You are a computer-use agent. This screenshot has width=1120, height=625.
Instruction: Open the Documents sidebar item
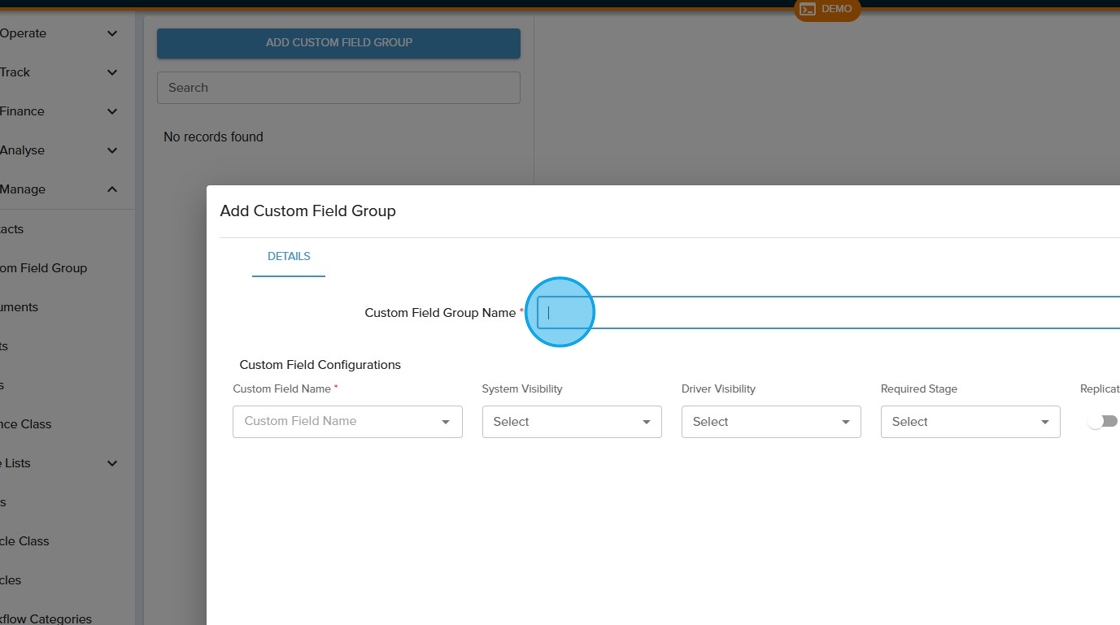(x=20, y=307)
